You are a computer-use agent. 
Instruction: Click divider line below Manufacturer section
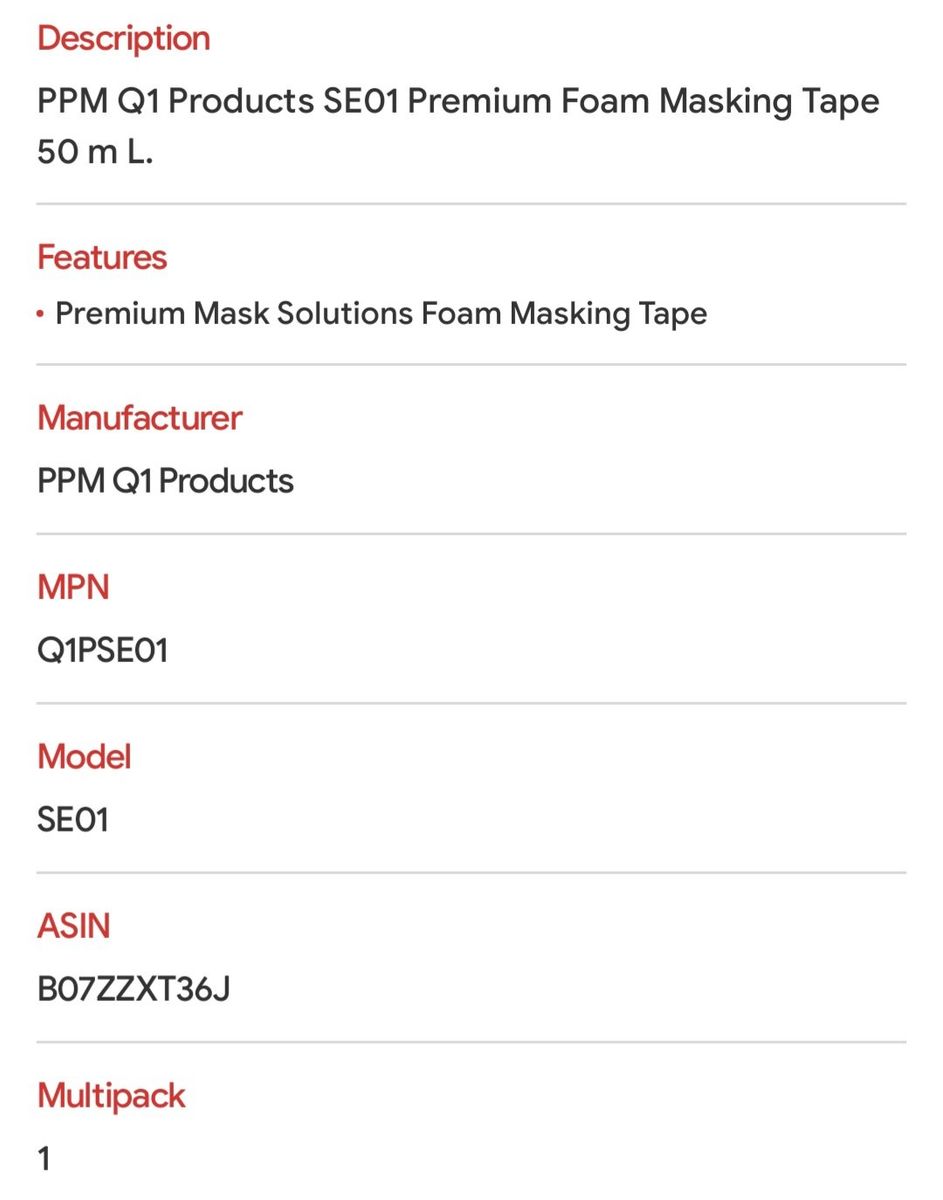tap(471, 534)
